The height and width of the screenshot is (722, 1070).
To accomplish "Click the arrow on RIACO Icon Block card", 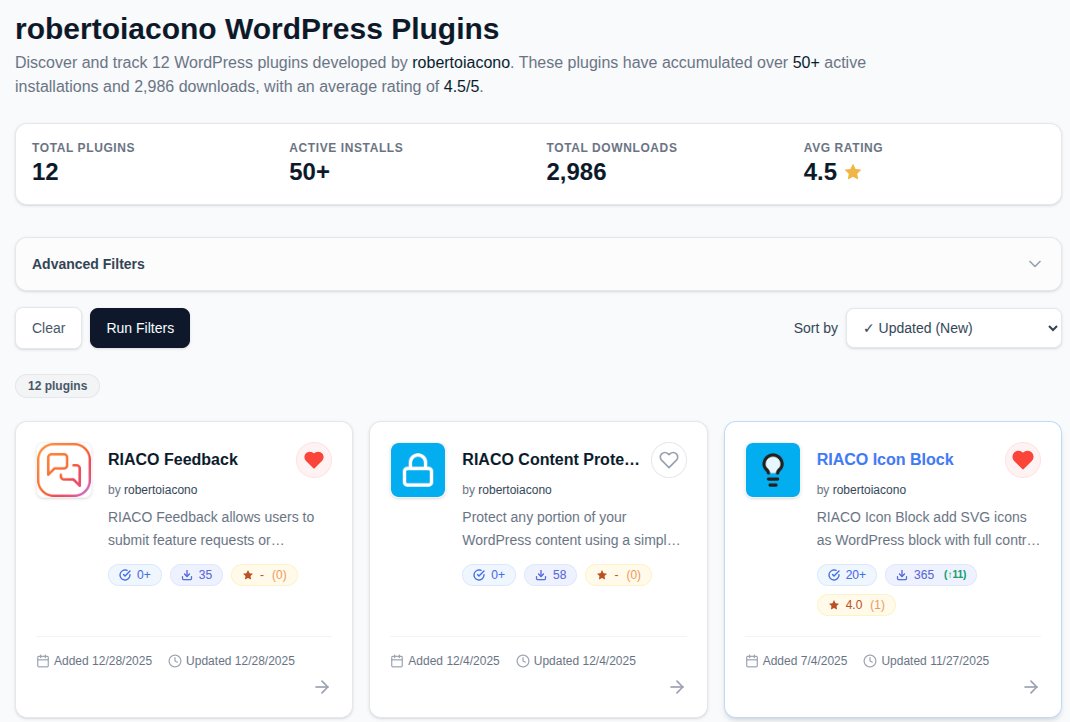I will pos(1031,687).
